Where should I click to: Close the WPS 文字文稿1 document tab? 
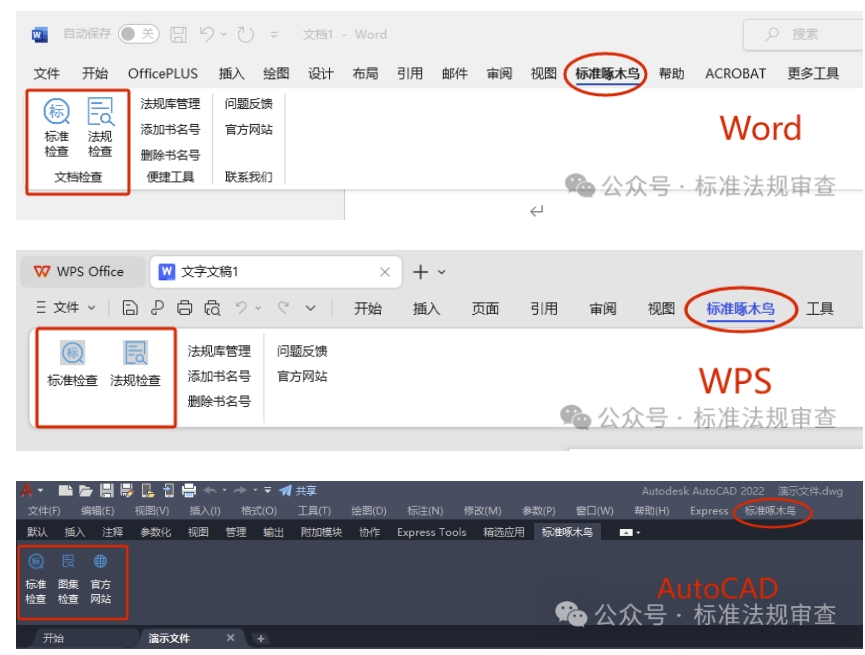[385, 272]
